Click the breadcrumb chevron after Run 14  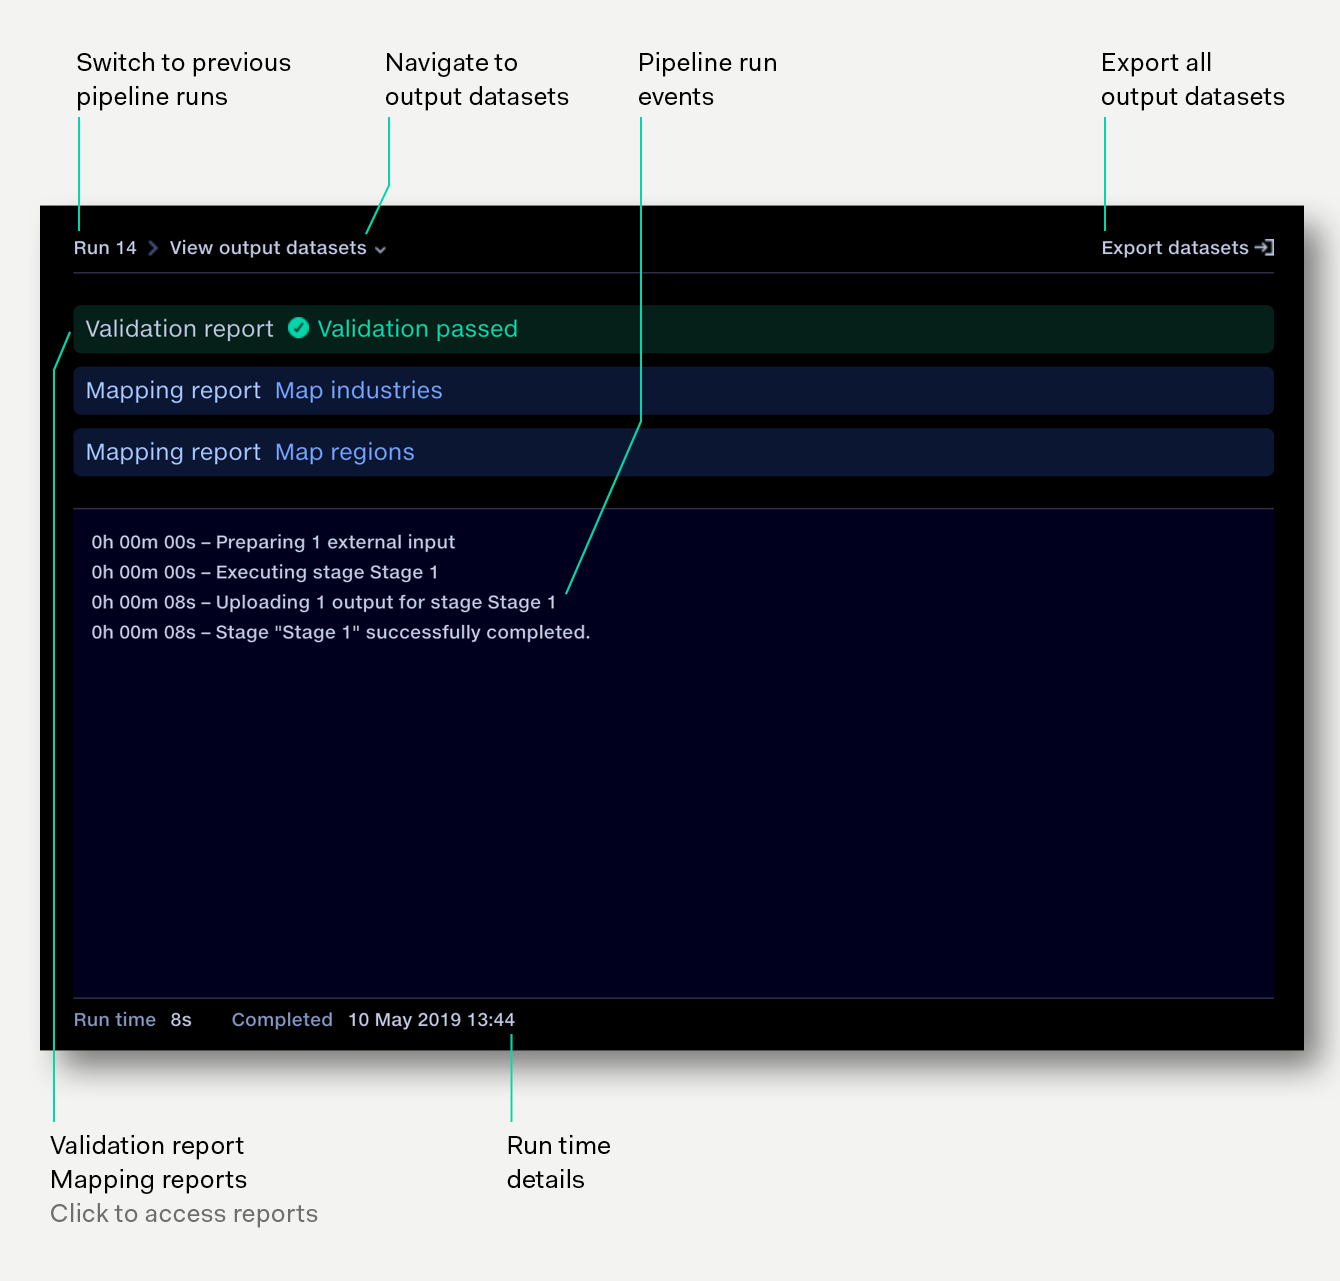pos(153,248)
